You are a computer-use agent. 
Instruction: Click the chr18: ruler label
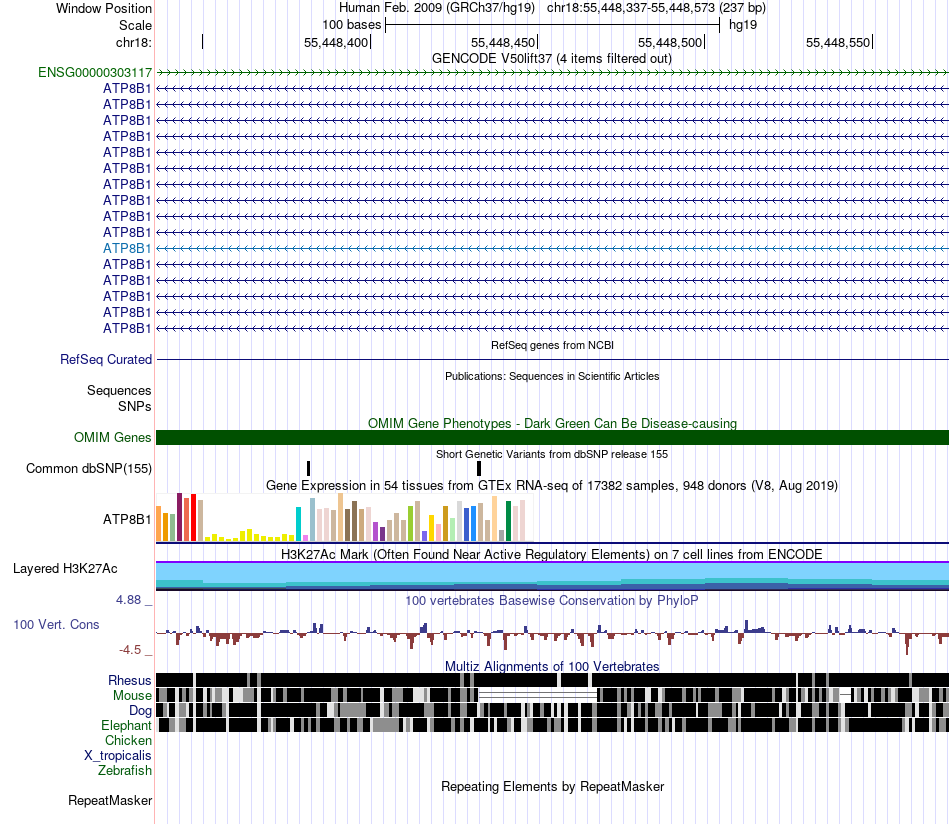134,42
